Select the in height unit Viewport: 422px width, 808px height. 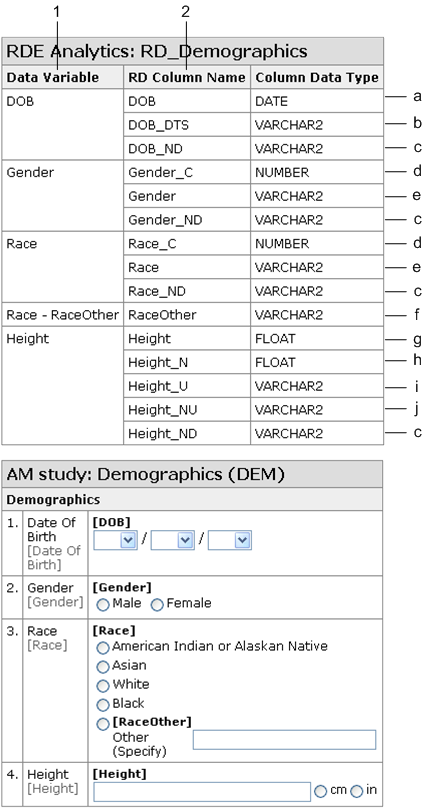[357, 791]
